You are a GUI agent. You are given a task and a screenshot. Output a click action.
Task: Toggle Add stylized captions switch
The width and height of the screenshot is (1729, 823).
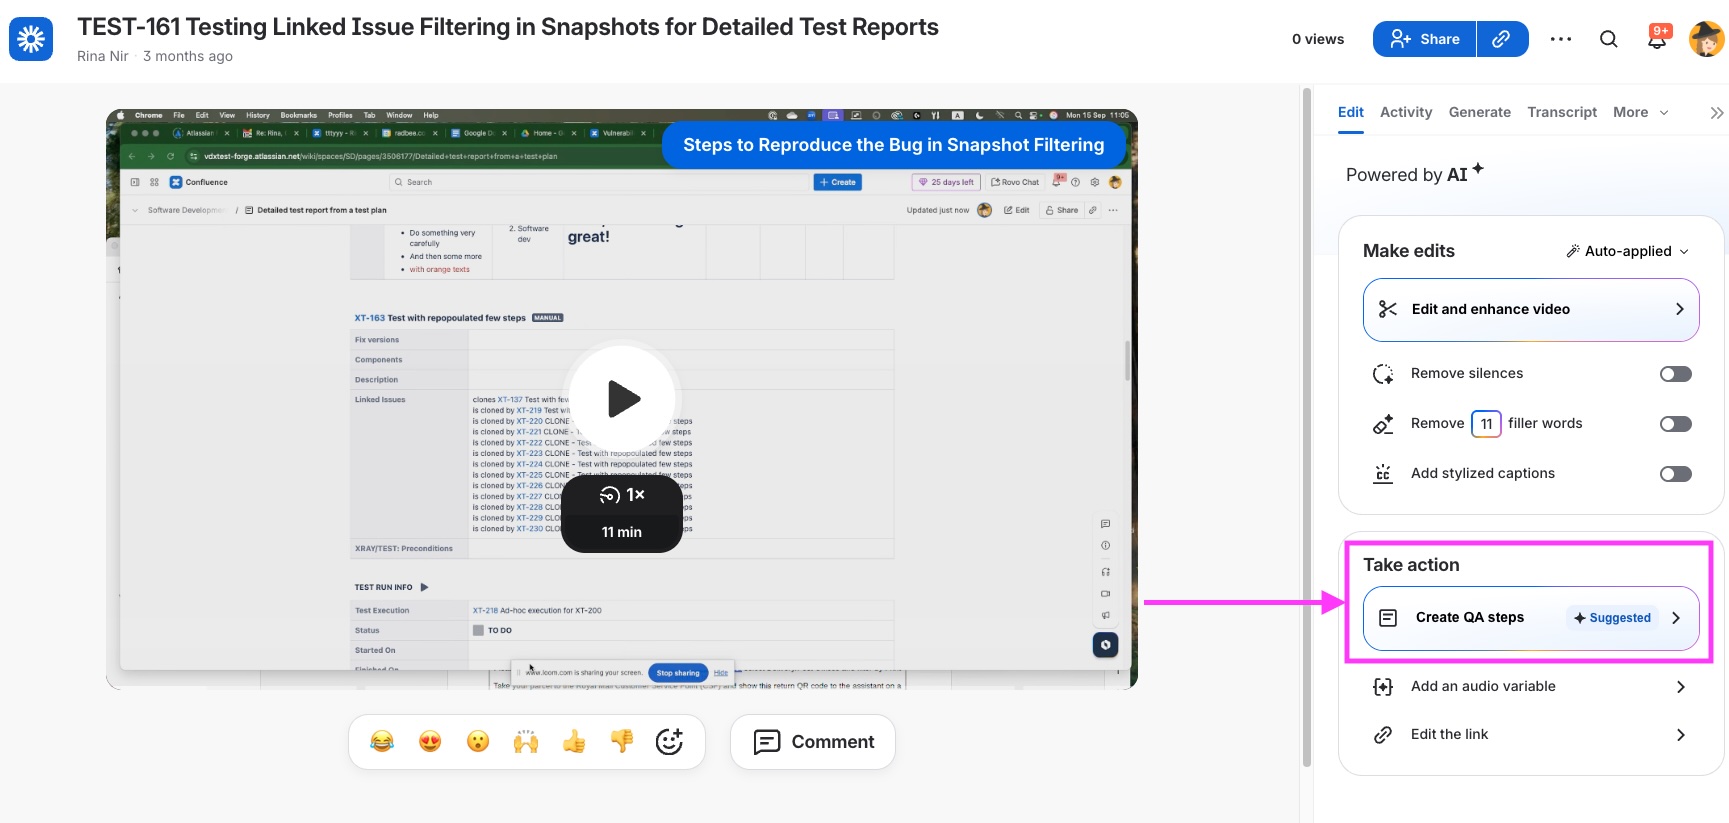(1675, 474)
